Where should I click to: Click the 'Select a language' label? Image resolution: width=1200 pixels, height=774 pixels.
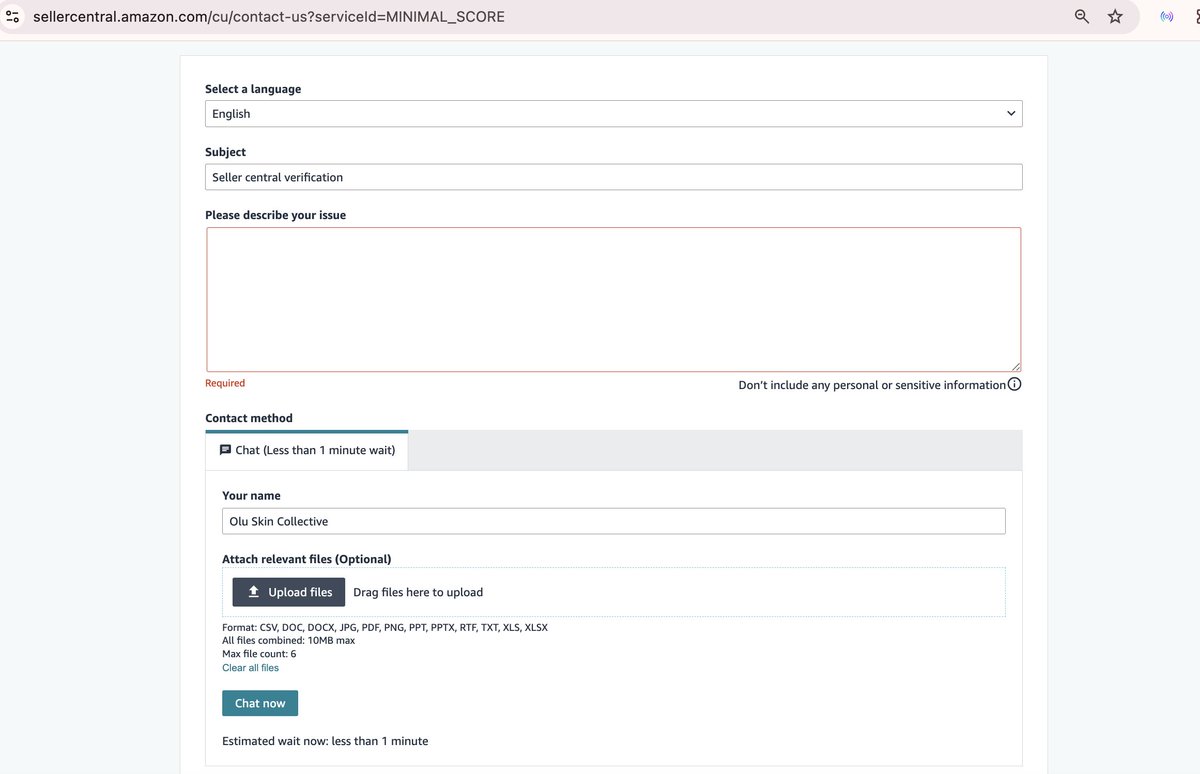253,89
